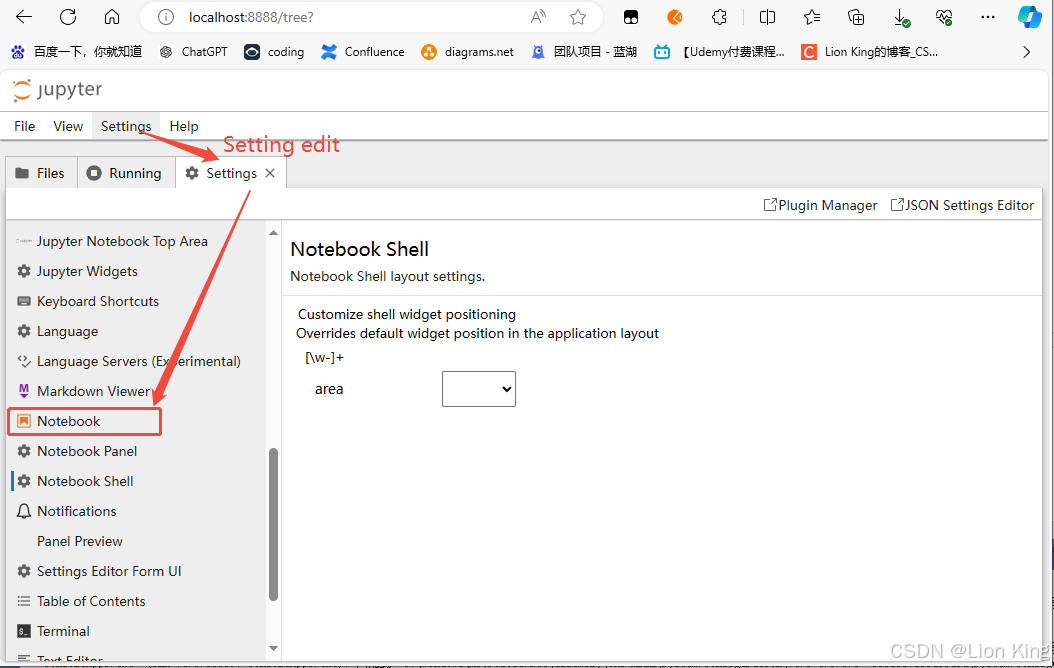Open the area dropdown
The height and width of the screenshot is (668, 1054).
[479, 389]
